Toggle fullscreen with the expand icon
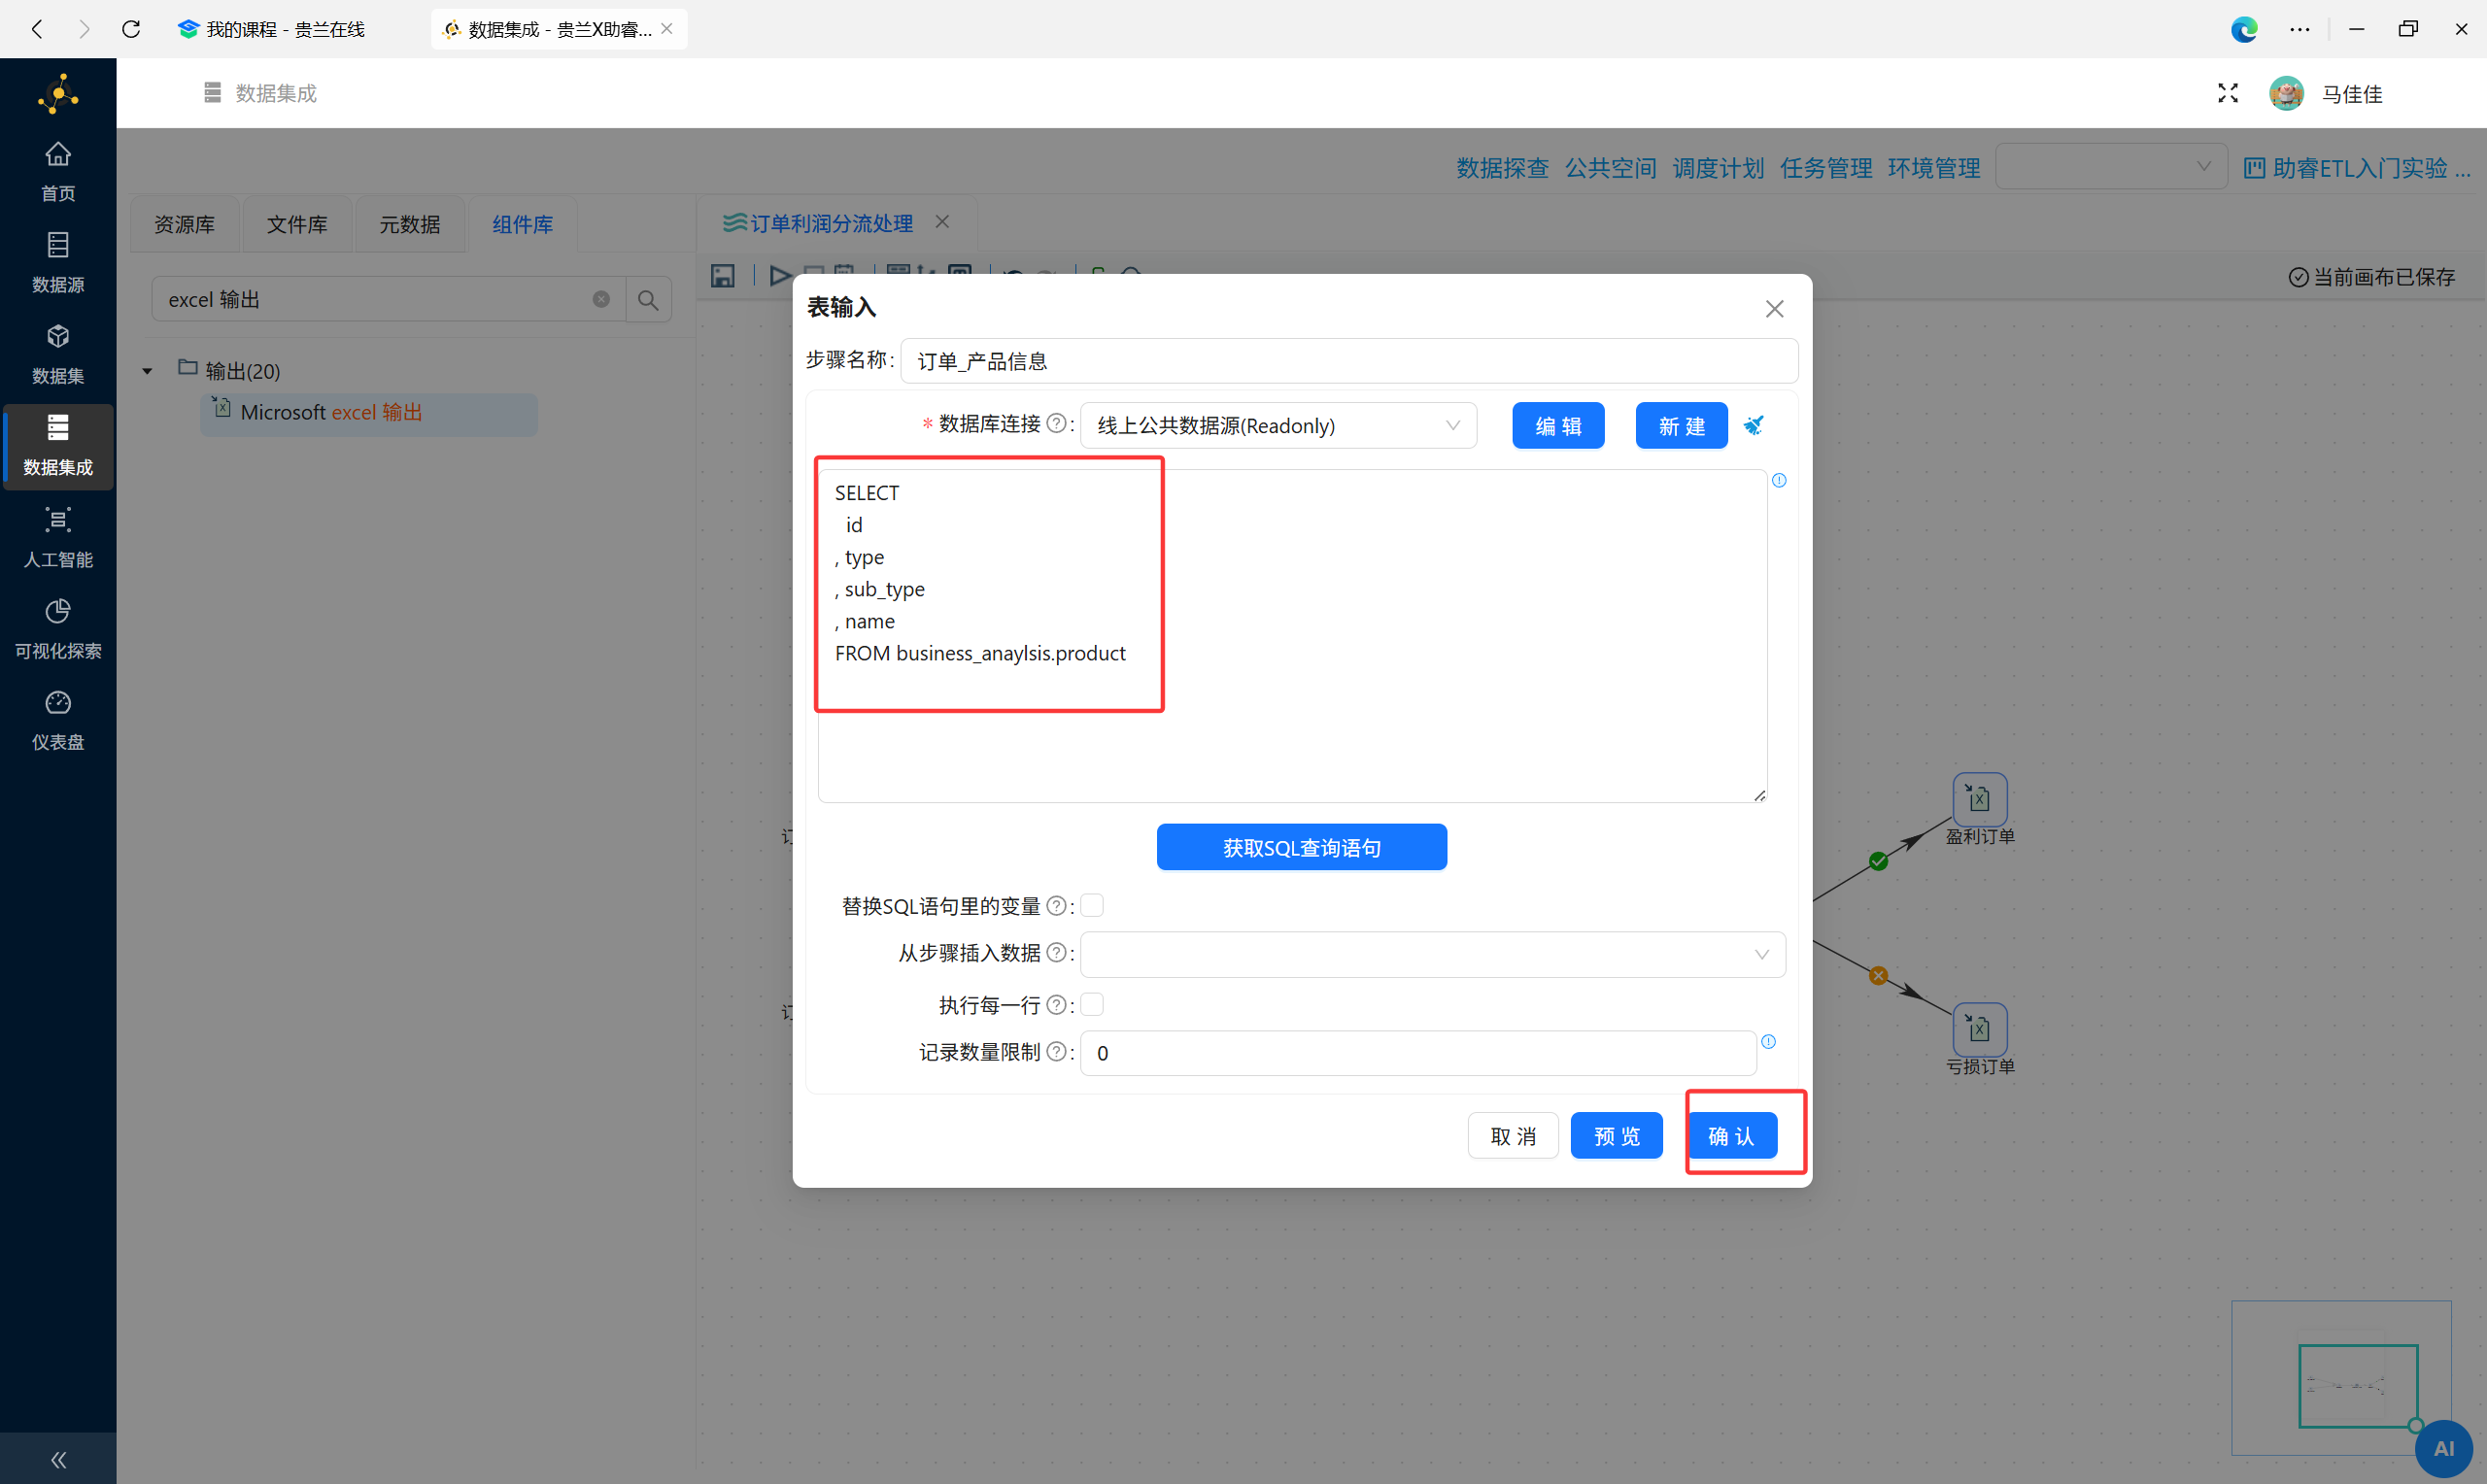The height and width of the screenshot is (1484, 2487). 2227,93
